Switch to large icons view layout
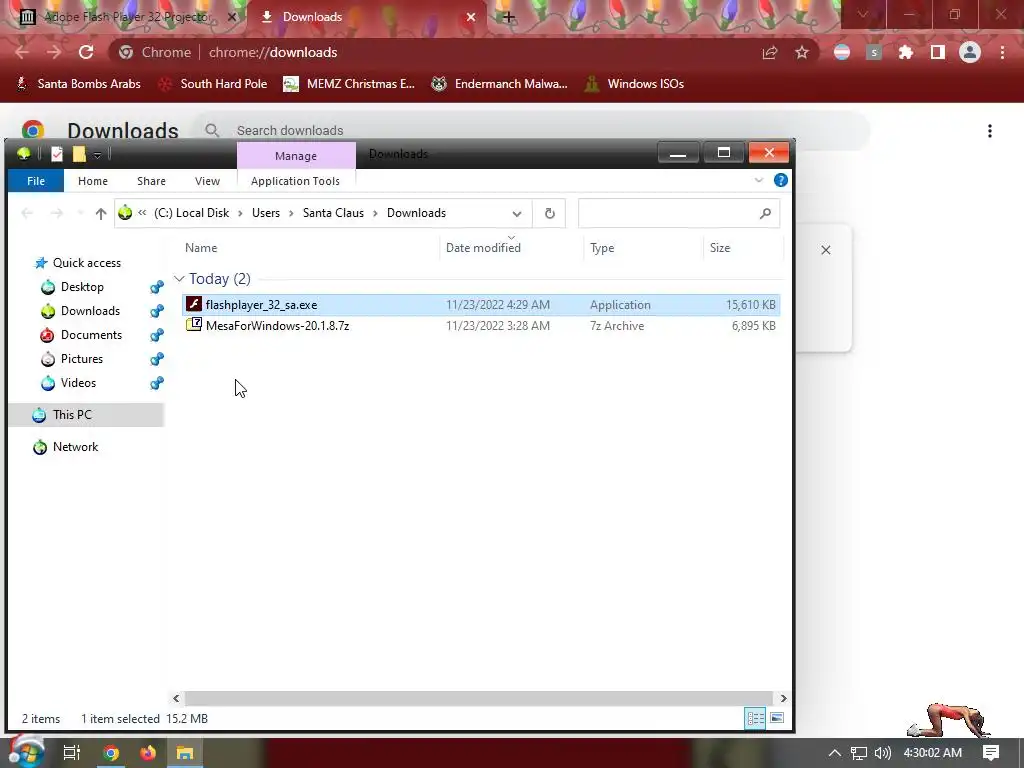The width and height of the screenshot is (1024, 768). (777, 718)
